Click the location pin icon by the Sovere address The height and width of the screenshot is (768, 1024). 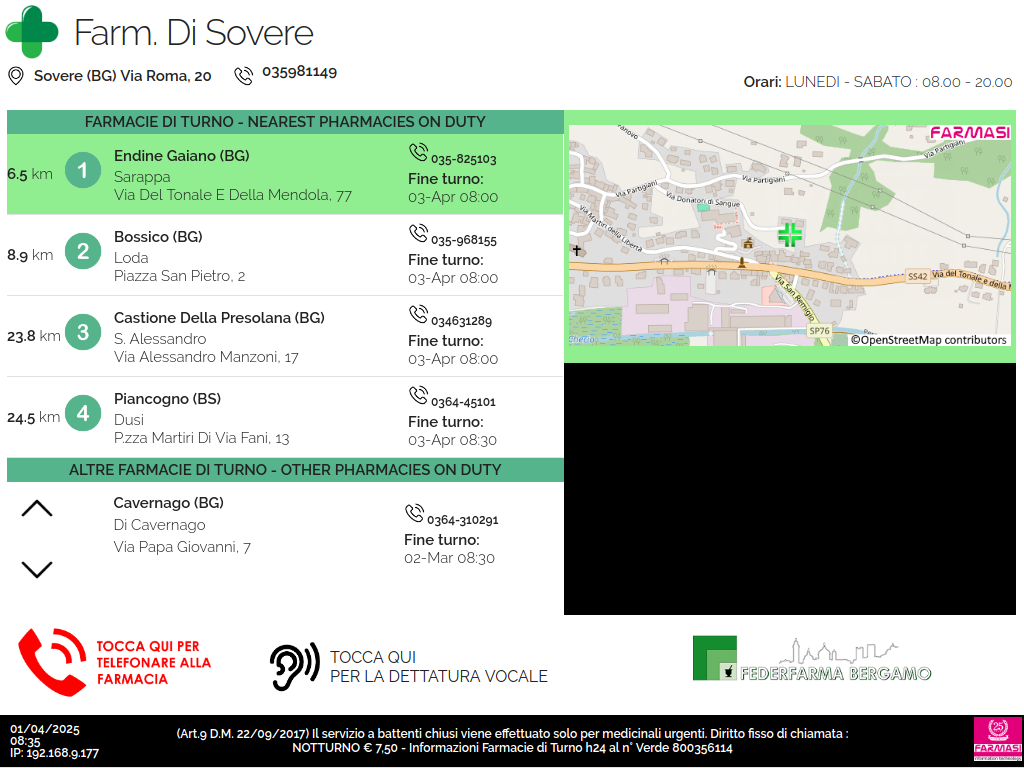pyautogui.click(x=16, y=76)
